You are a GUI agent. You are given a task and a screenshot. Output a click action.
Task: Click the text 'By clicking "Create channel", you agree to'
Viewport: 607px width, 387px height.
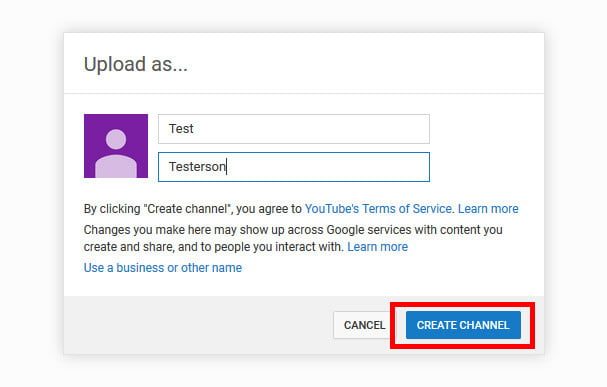pos(193,209)
